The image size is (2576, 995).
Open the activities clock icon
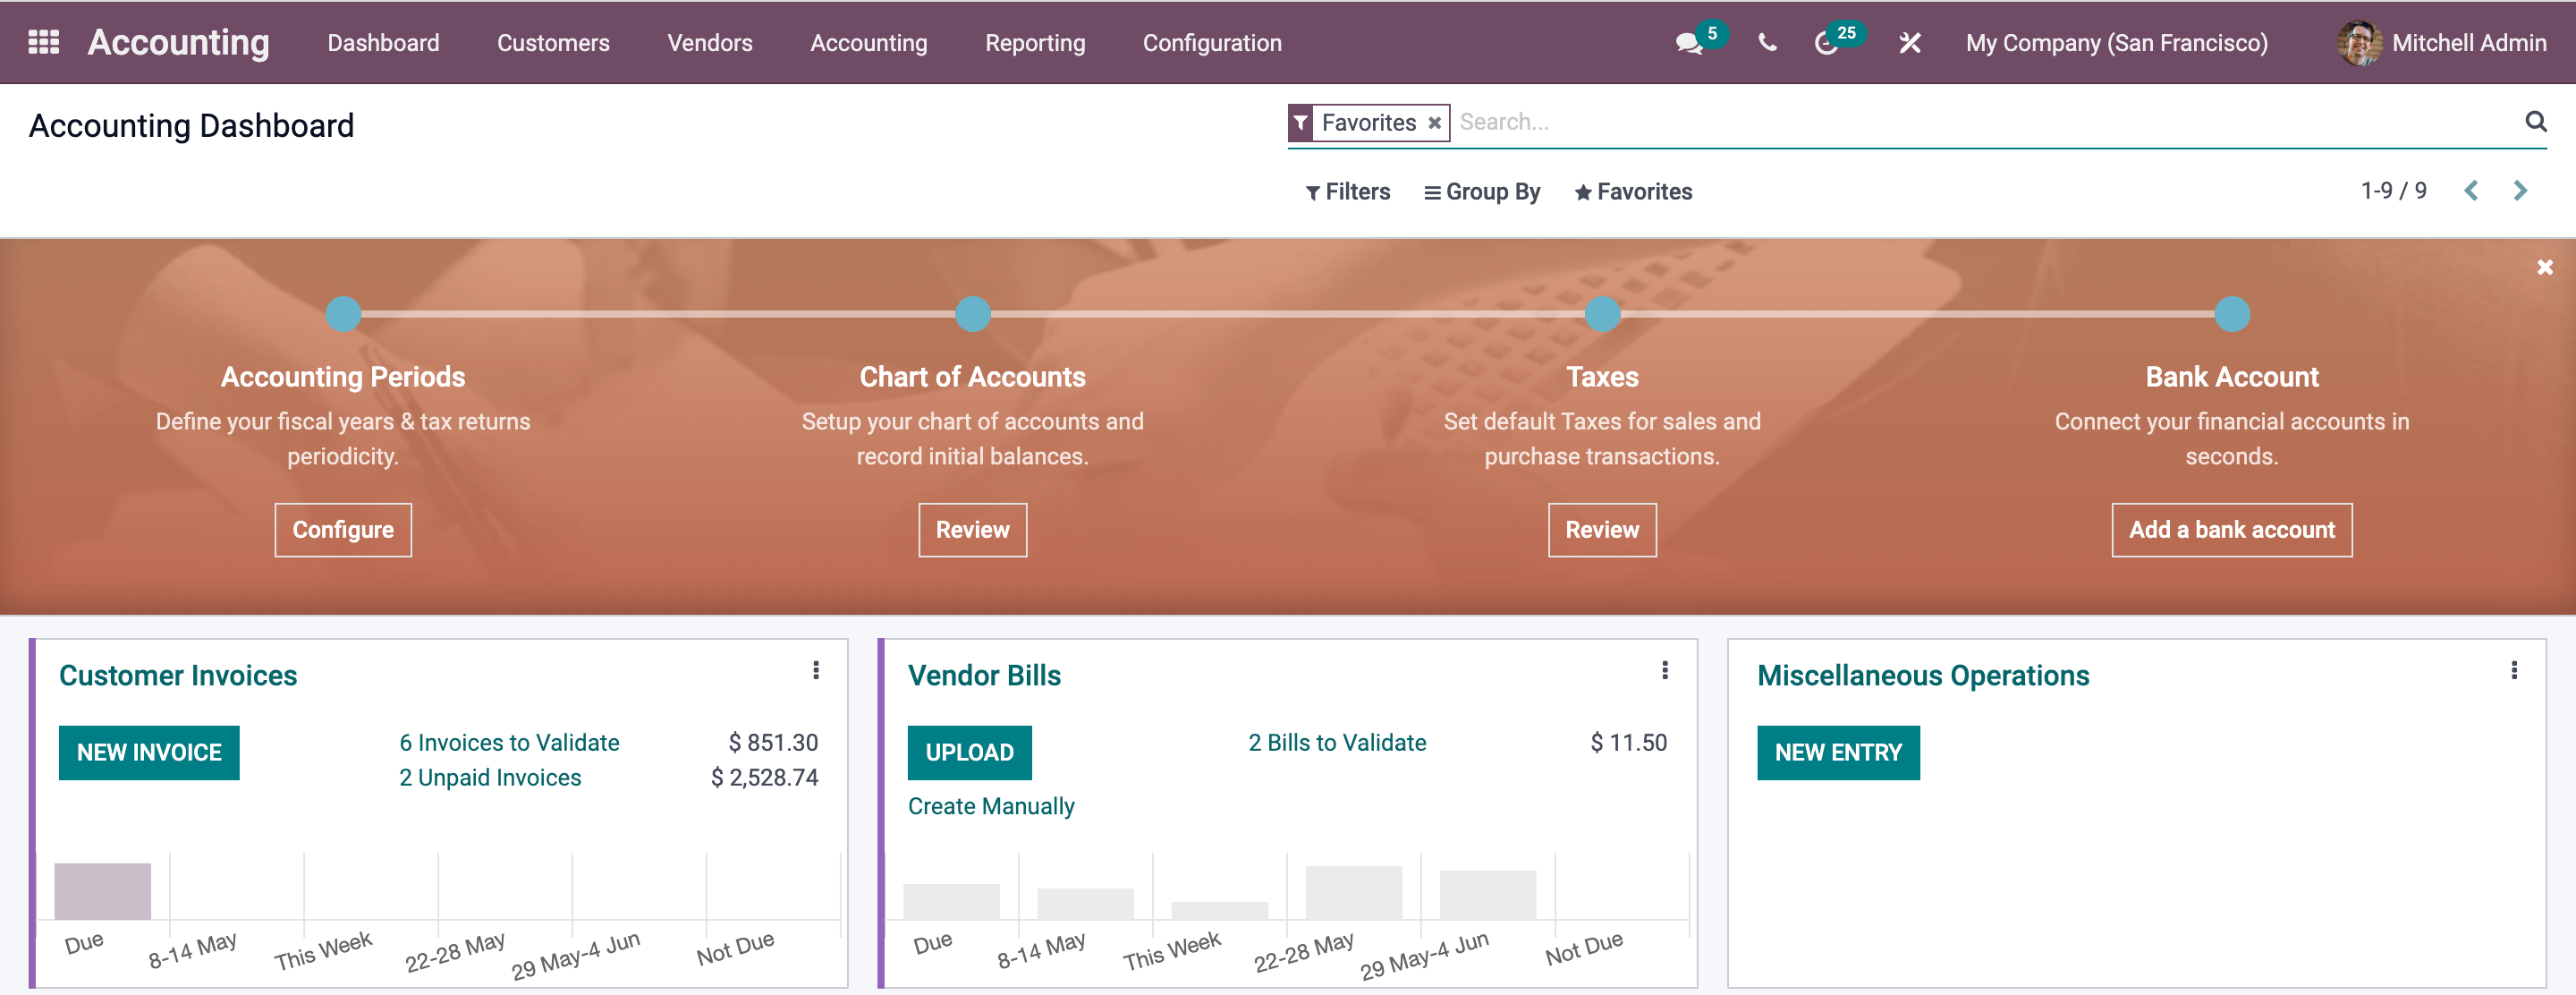[x=1826, y=43]
